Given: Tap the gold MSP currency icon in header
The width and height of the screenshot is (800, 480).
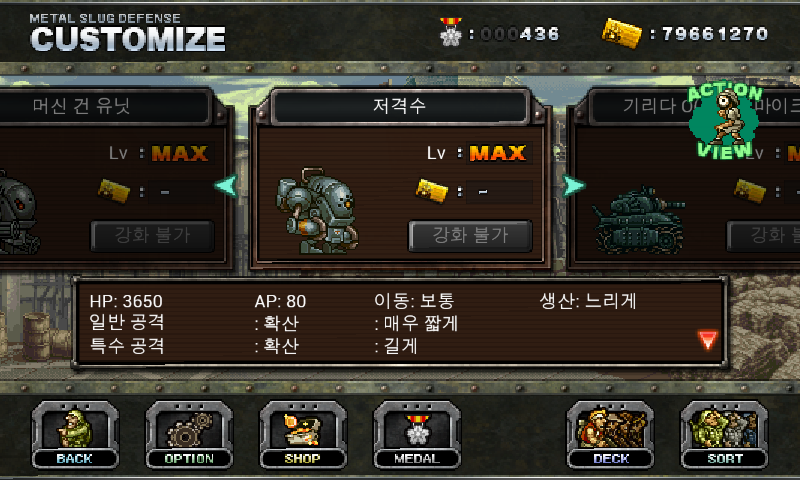Looking at the screenshot, I should coord(621,33).
